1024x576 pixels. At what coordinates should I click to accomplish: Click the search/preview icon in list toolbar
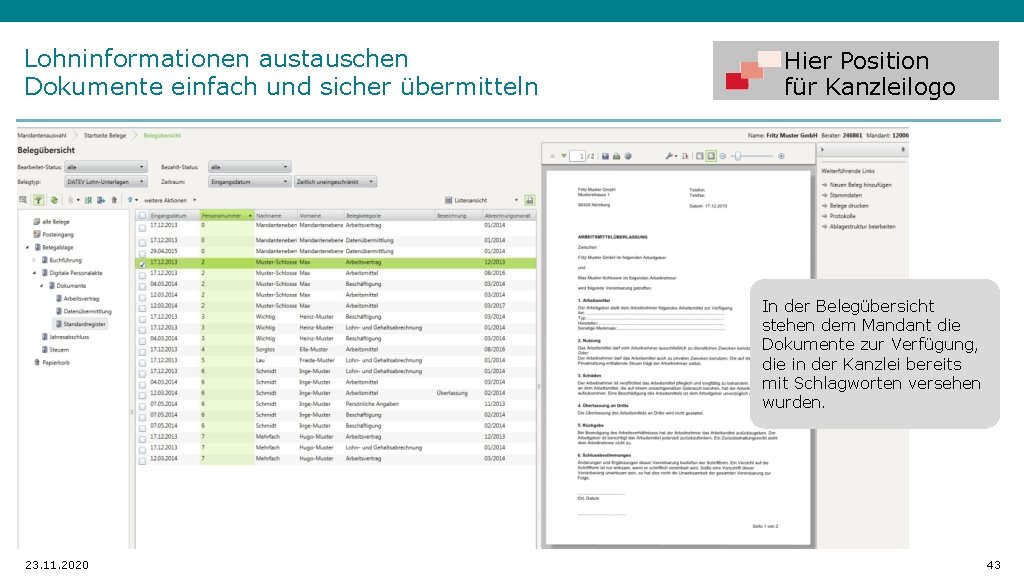coord(23,200)
